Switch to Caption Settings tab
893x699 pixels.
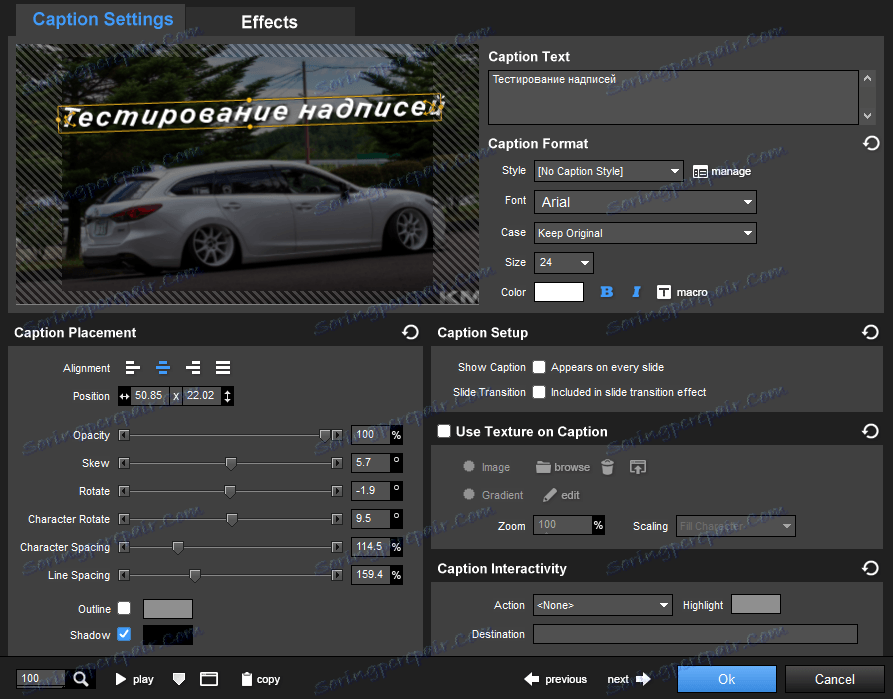(x=102, y=20)
